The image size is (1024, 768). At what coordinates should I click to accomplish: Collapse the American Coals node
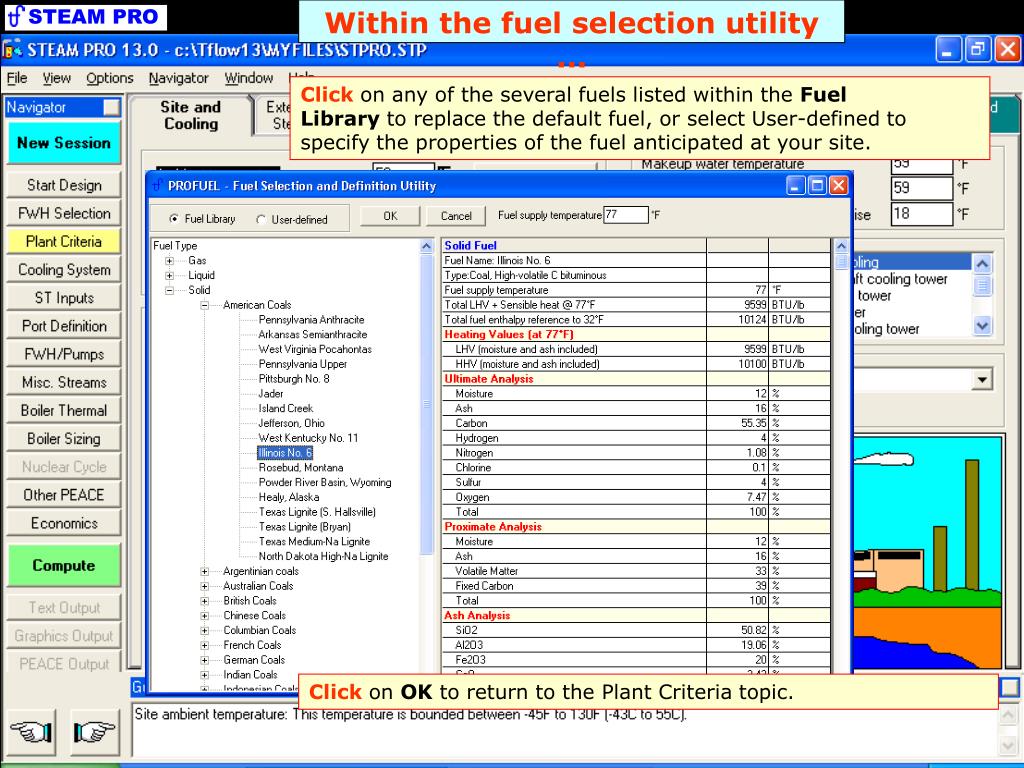[x=204, y=305]
